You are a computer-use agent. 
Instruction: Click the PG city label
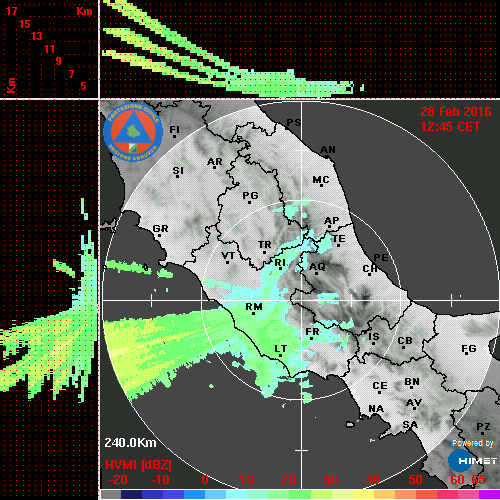tap(250, 195)
